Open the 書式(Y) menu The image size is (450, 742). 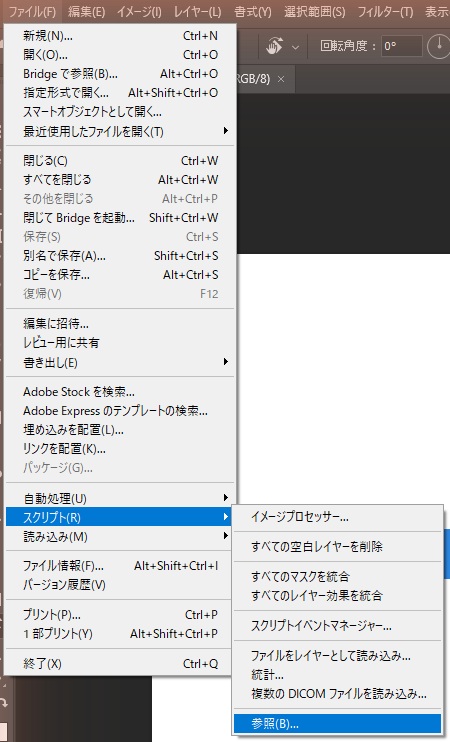pyautogui.click(x=253, y=11)
